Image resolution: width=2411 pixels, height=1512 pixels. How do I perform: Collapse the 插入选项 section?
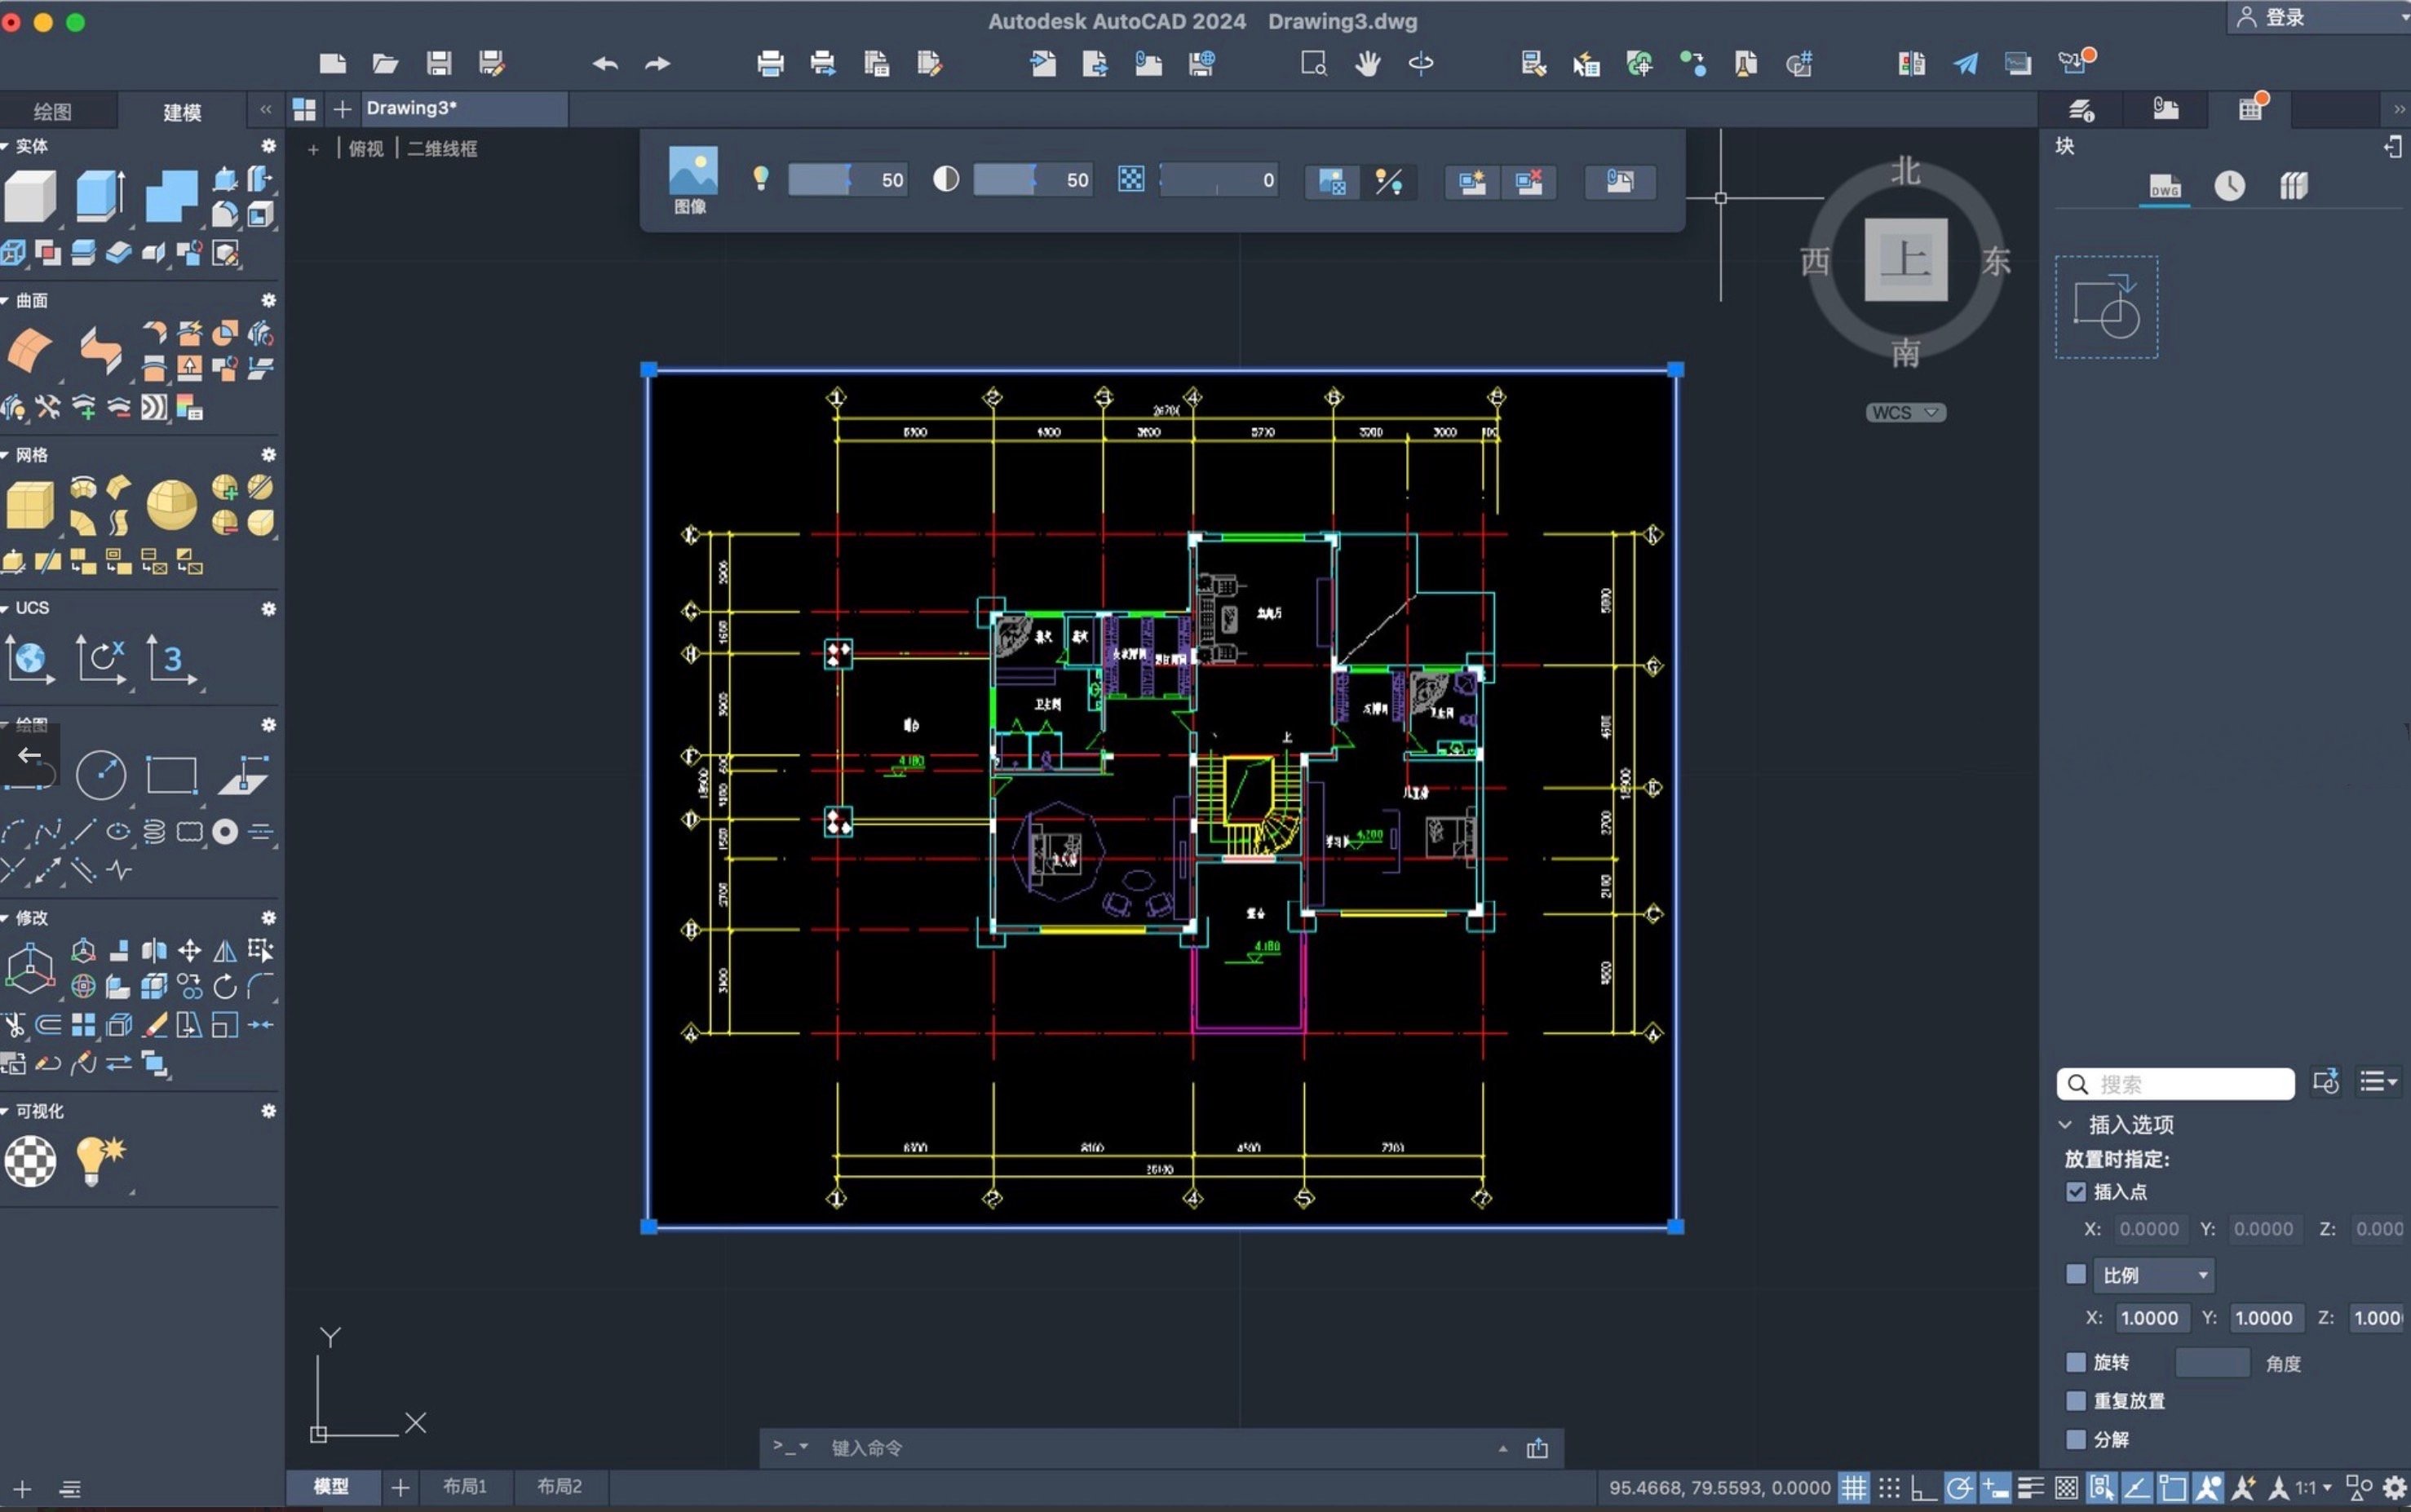(2066, 1124)
